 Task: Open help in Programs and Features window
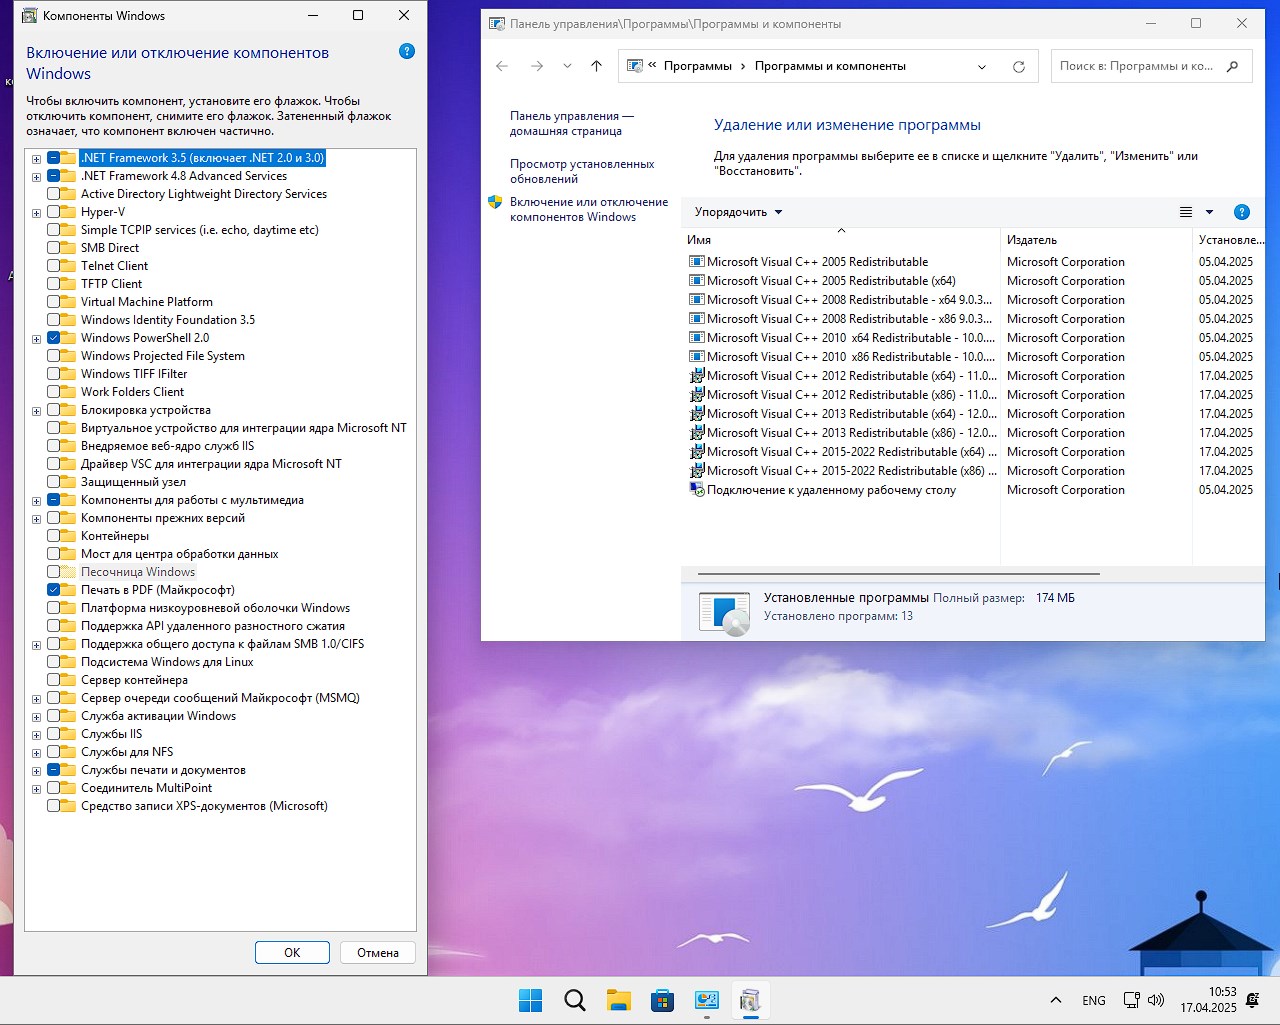[x=1242, y=212]
